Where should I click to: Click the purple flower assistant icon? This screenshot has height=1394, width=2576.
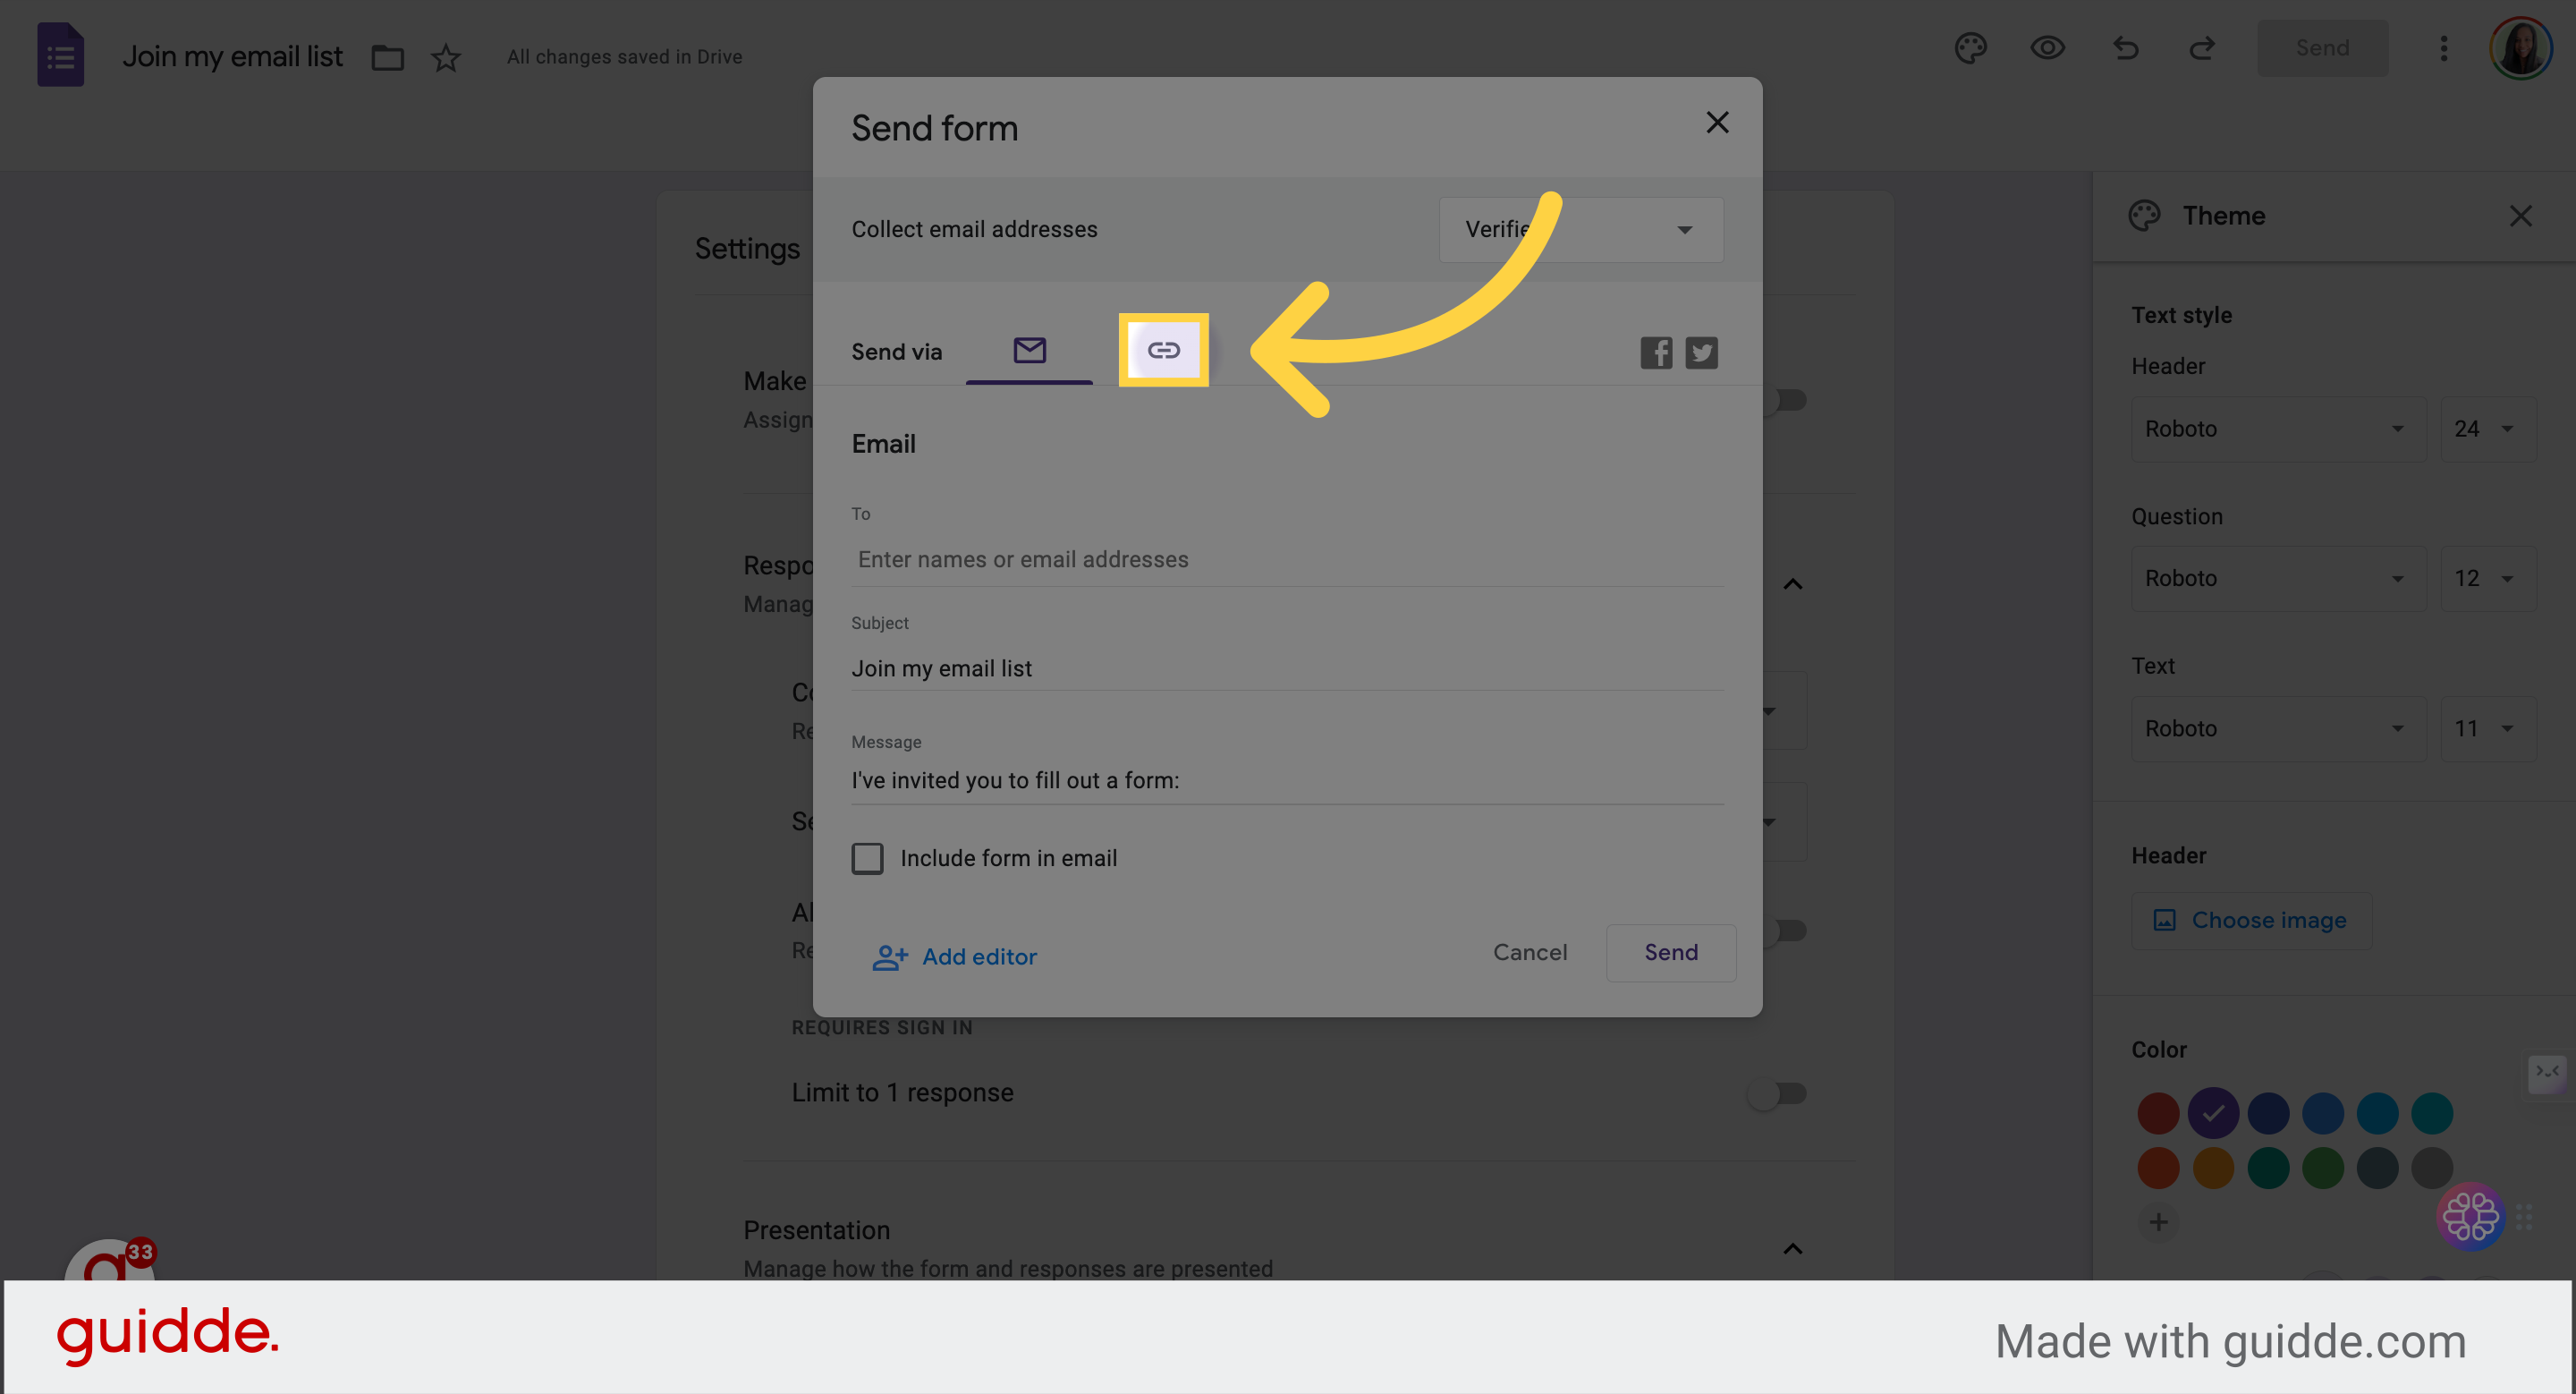pos(2470,1216)
